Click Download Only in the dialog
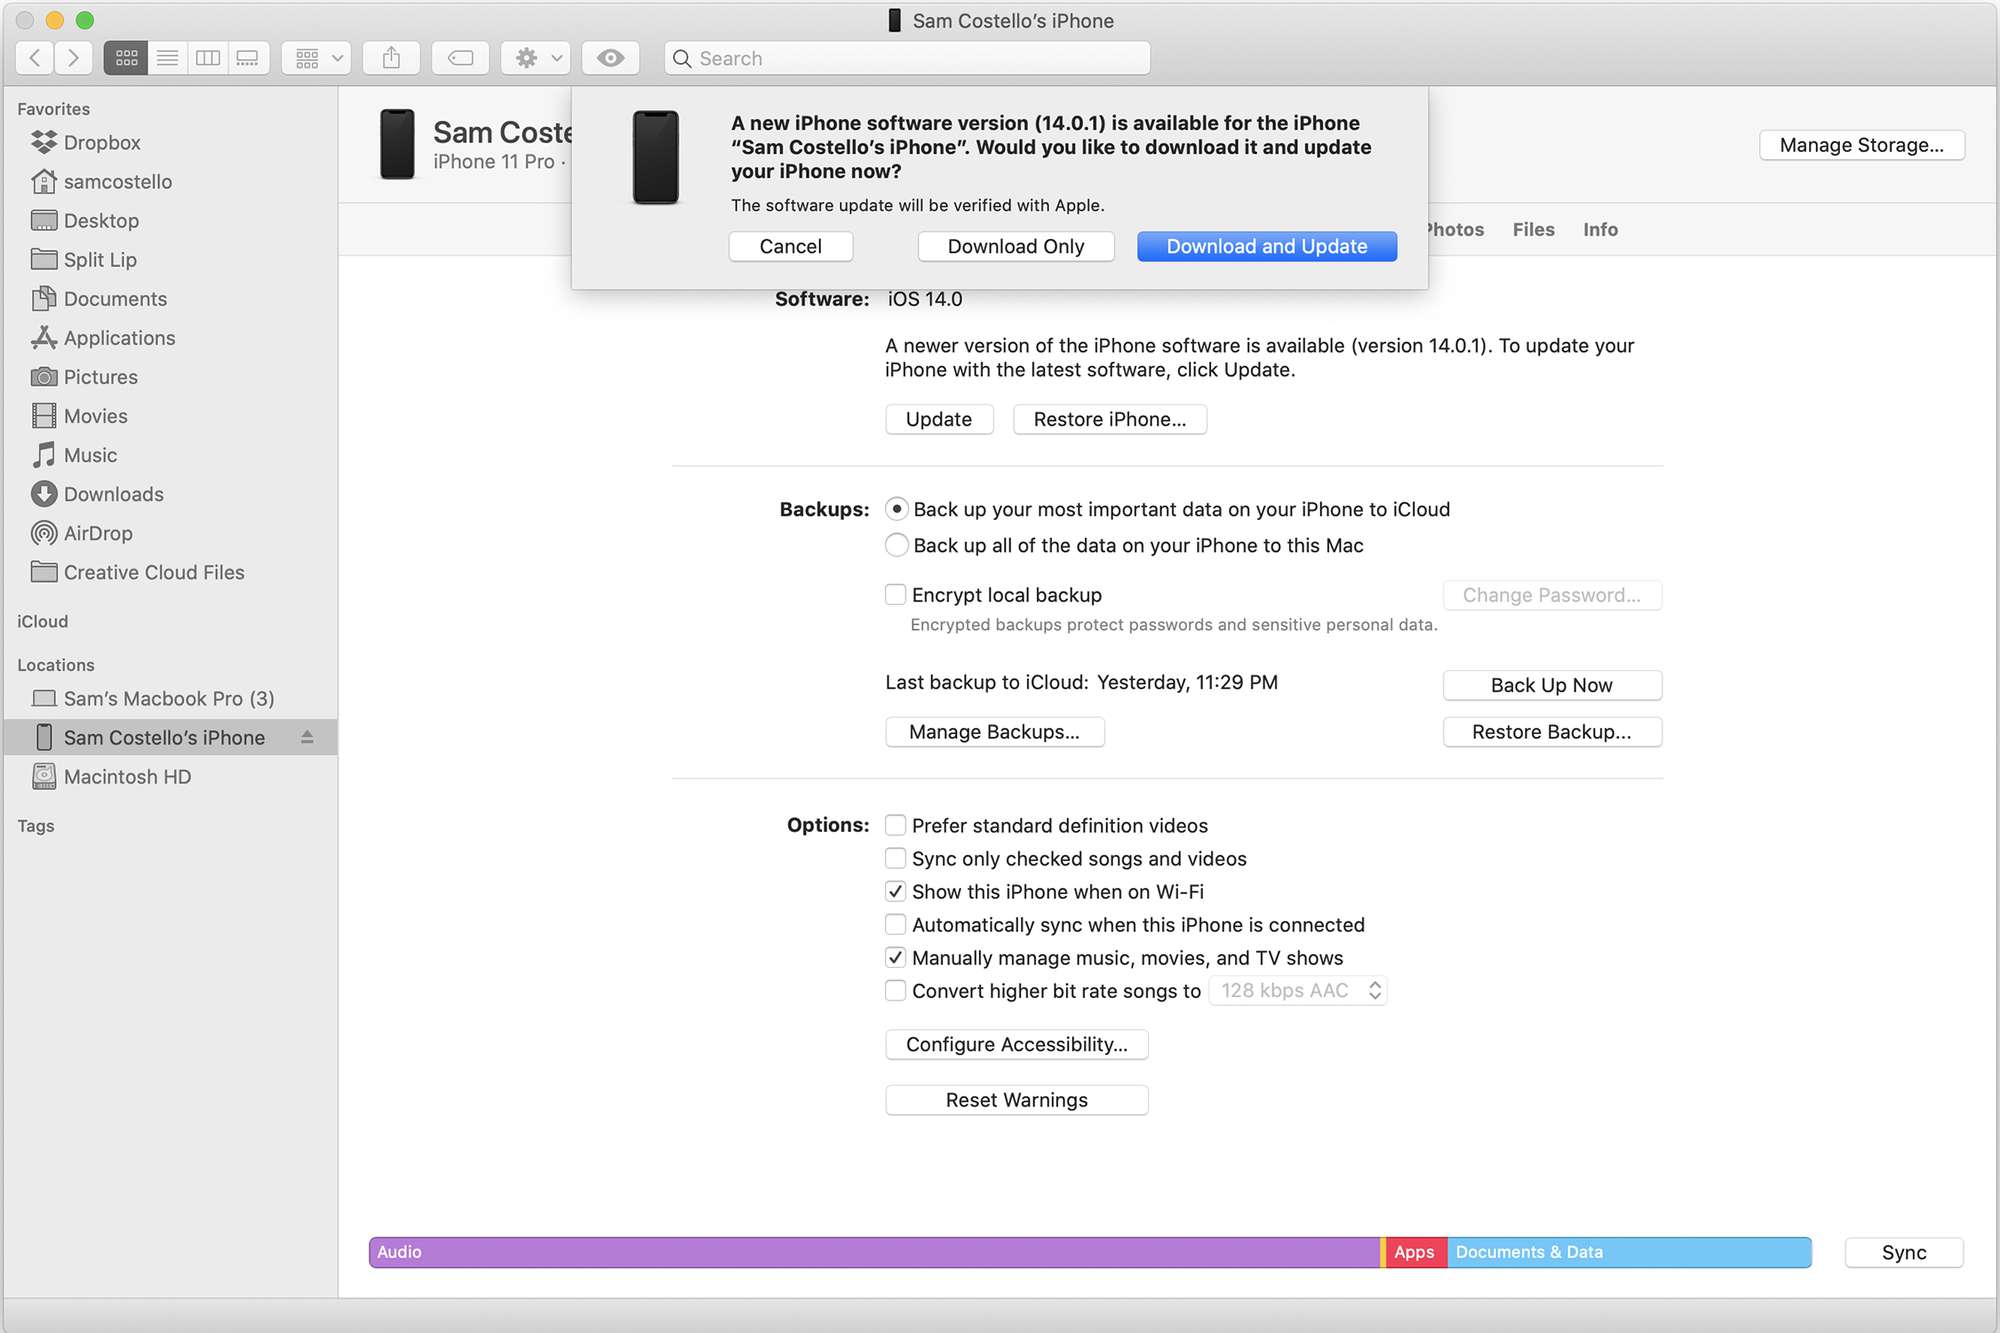2000x1333 pixels. [1016, 246]
